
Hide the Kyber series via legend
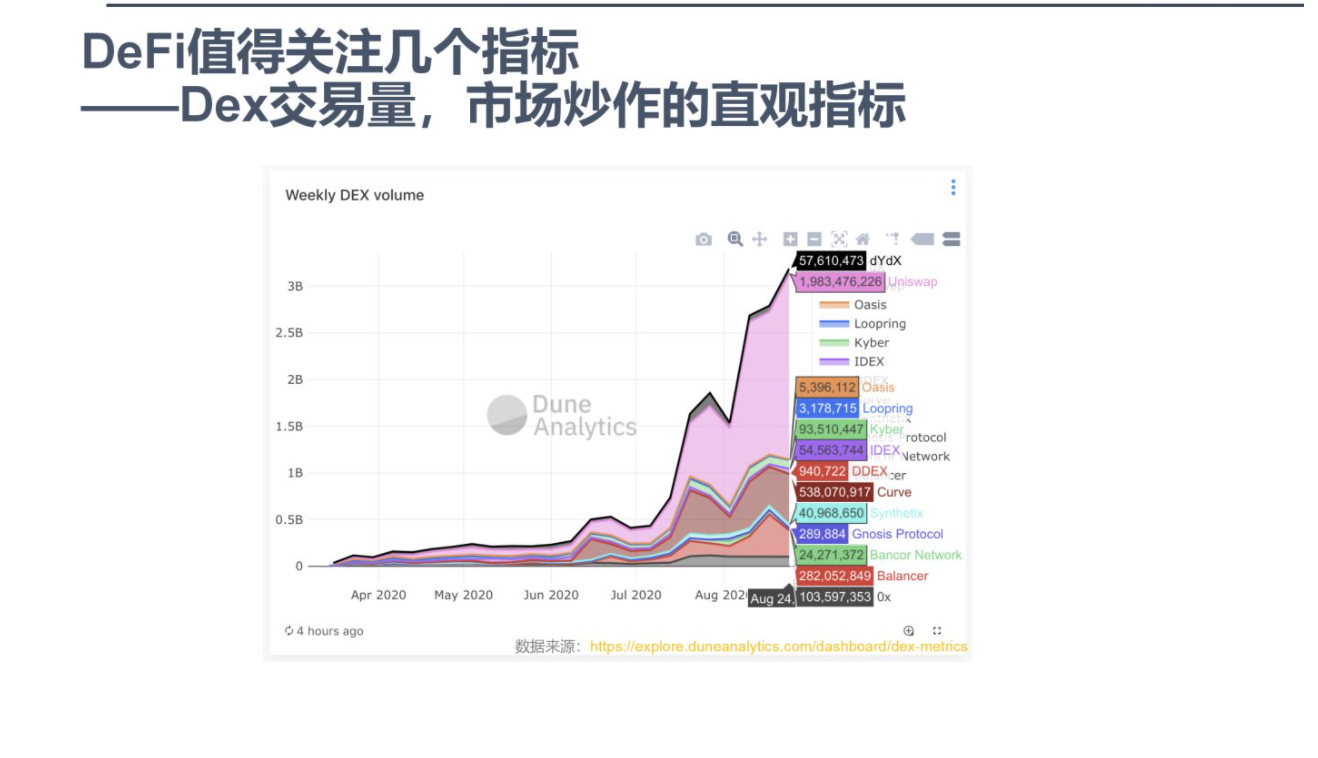coord(870,342)
